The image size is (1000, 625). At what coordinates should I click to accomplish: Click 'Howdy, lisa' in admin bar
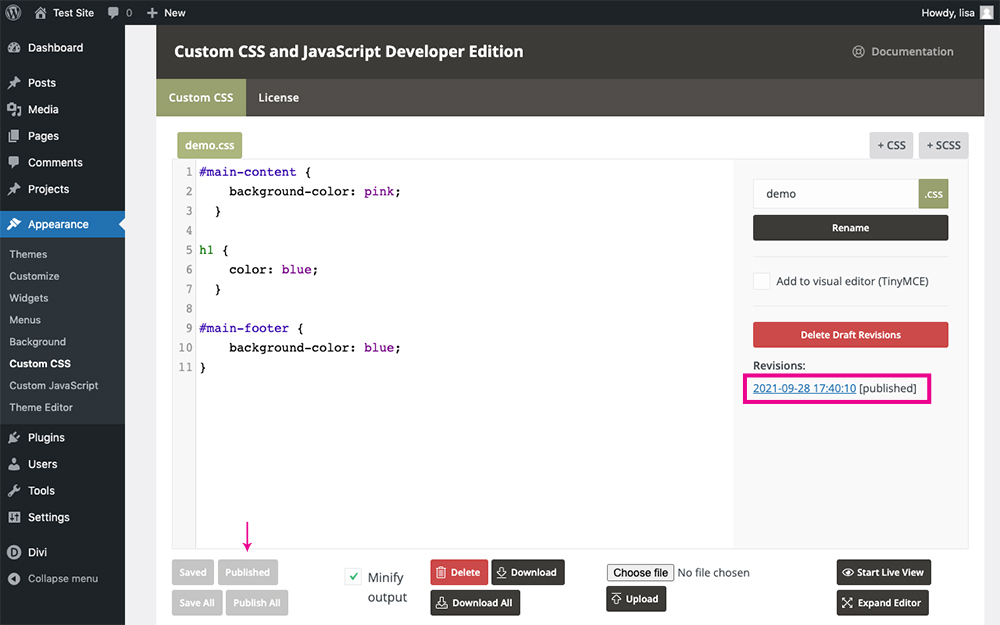[x=948, y=13]
